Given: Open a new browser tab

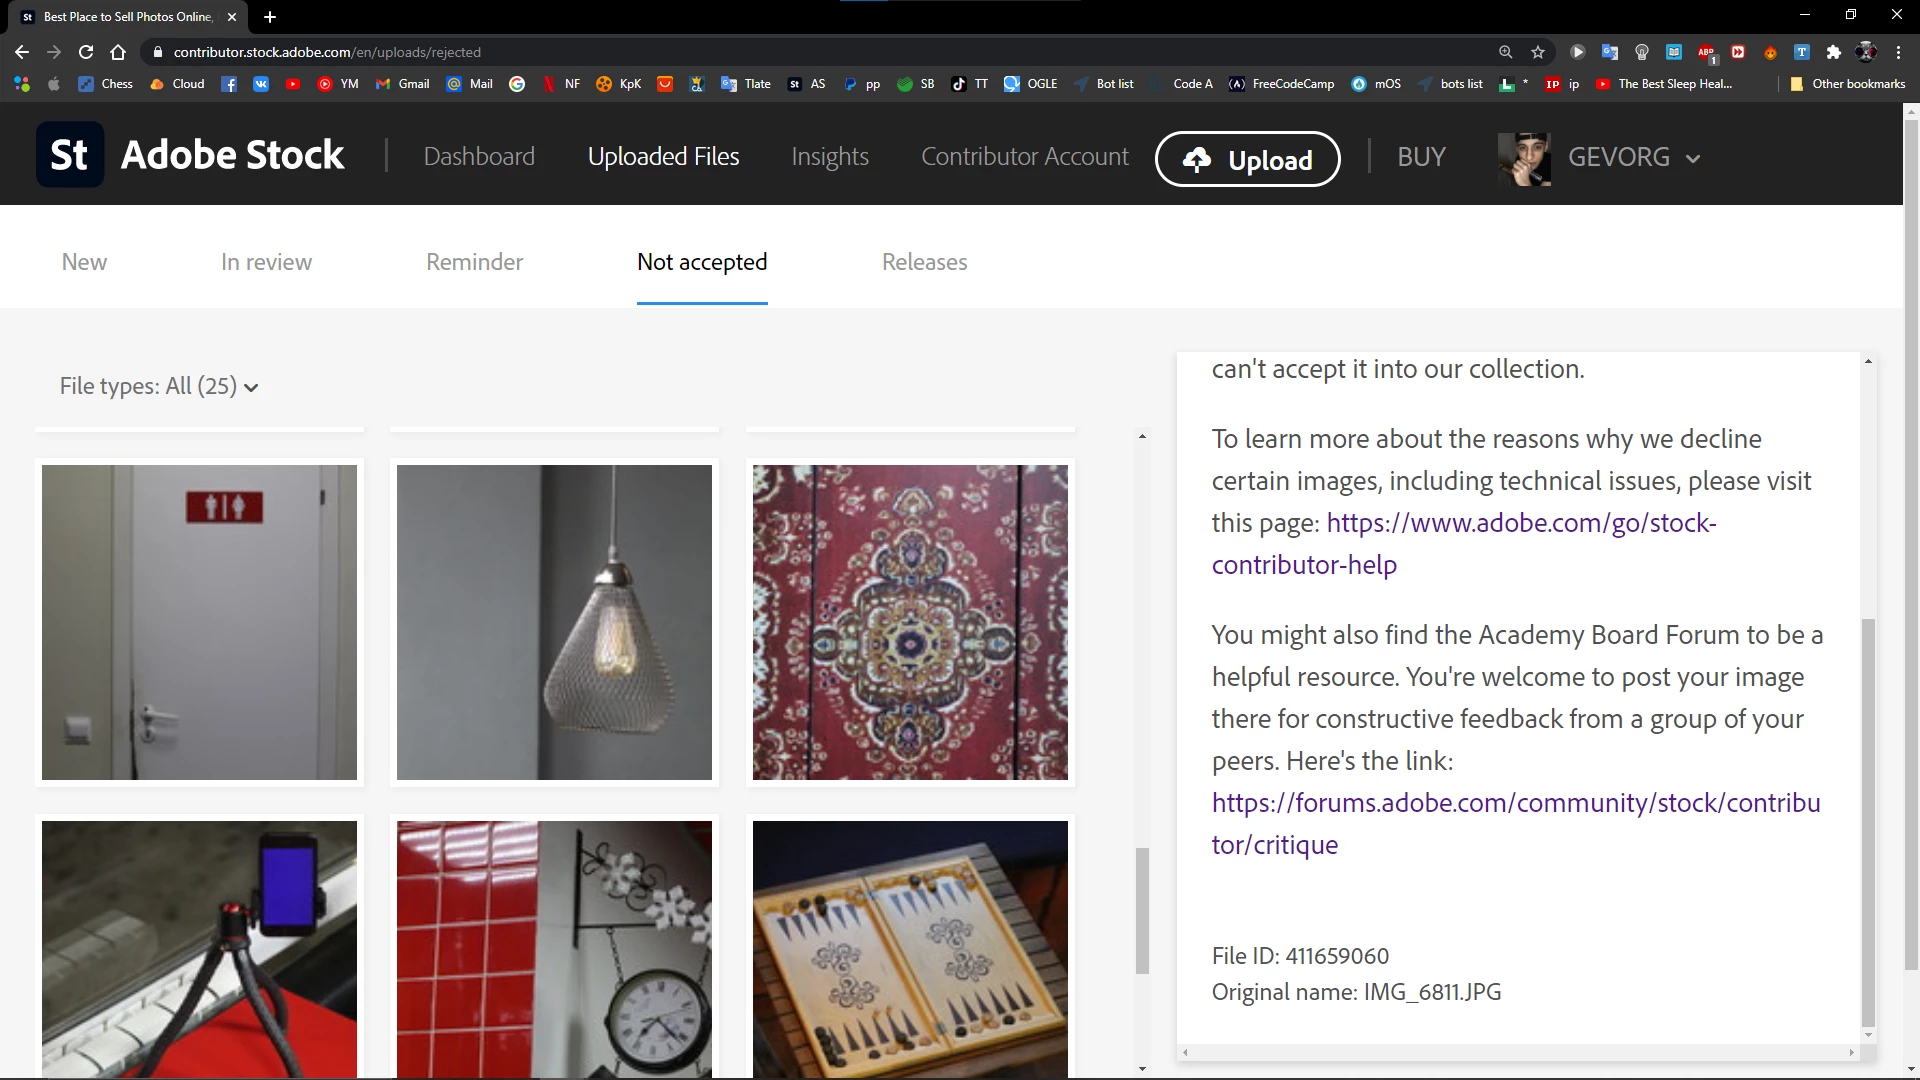Looking at the screenshot, I should [270, 17].
